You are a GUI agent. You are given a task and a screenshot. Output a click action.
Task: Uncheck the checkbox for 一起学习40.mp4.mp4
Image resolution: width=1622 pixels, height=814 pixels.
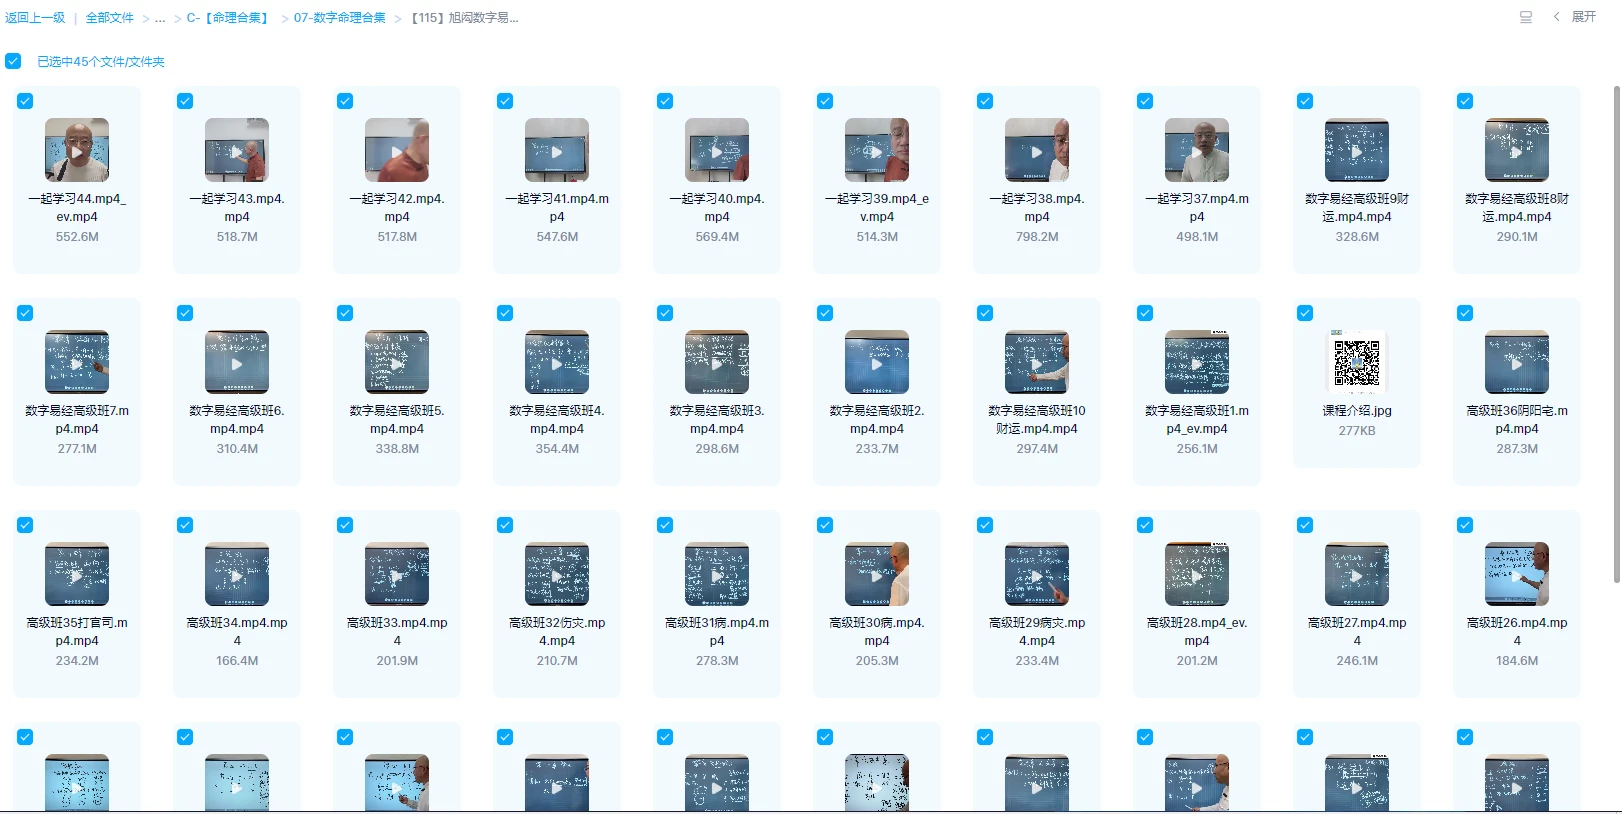(x=665, y=101)
